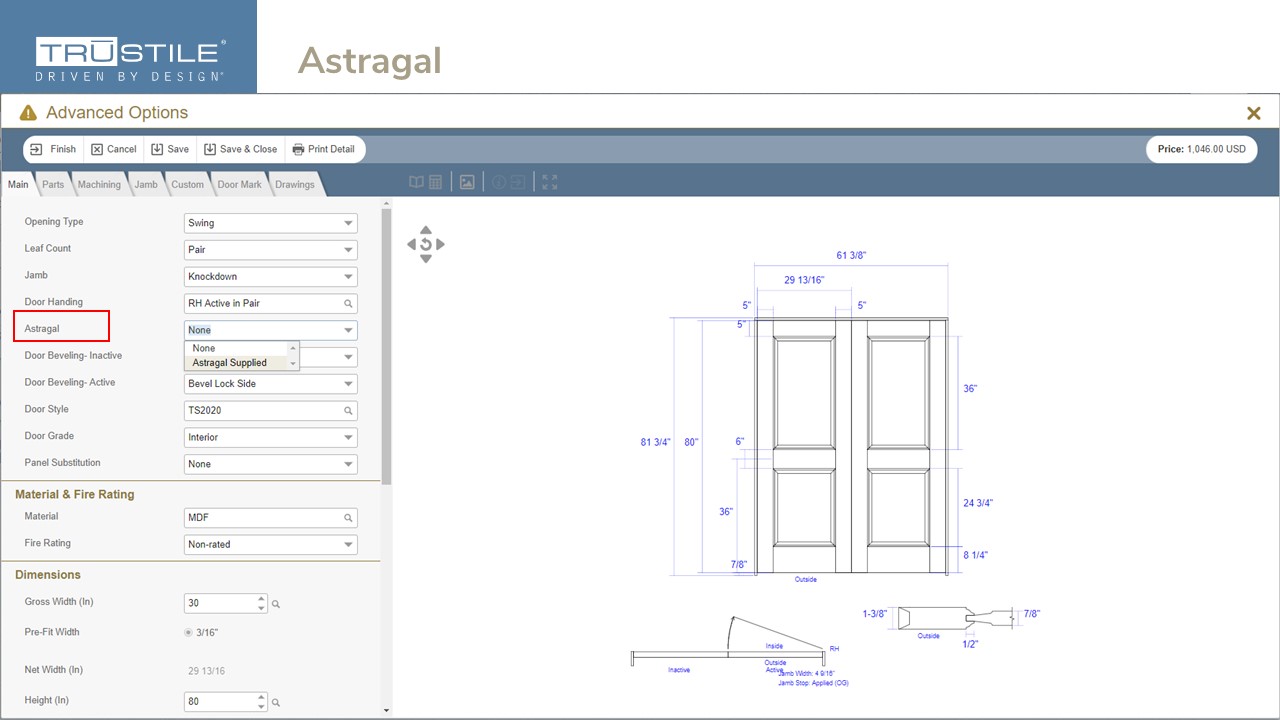This screenshot has height=720, width=1280.
Task: Open the Machining tab
Action: click(x=99, y=184)
